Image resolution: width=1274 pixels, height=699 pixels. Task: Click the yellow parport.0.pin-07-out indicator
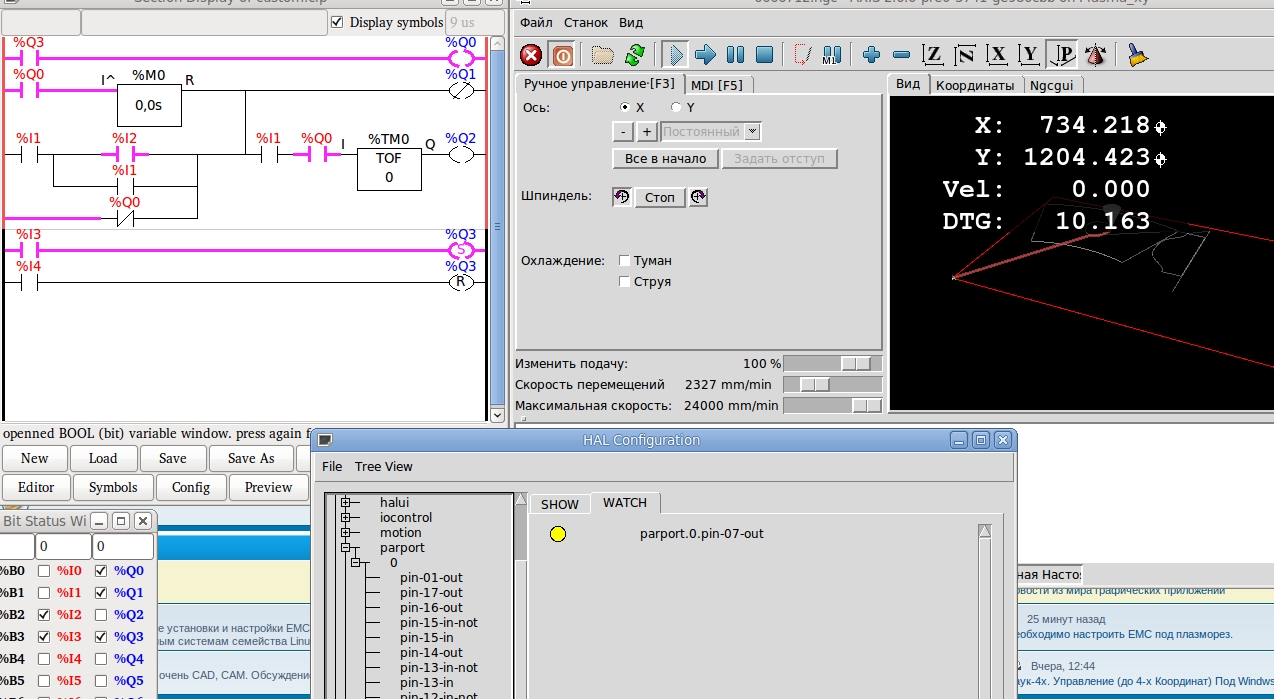point(558,534)
